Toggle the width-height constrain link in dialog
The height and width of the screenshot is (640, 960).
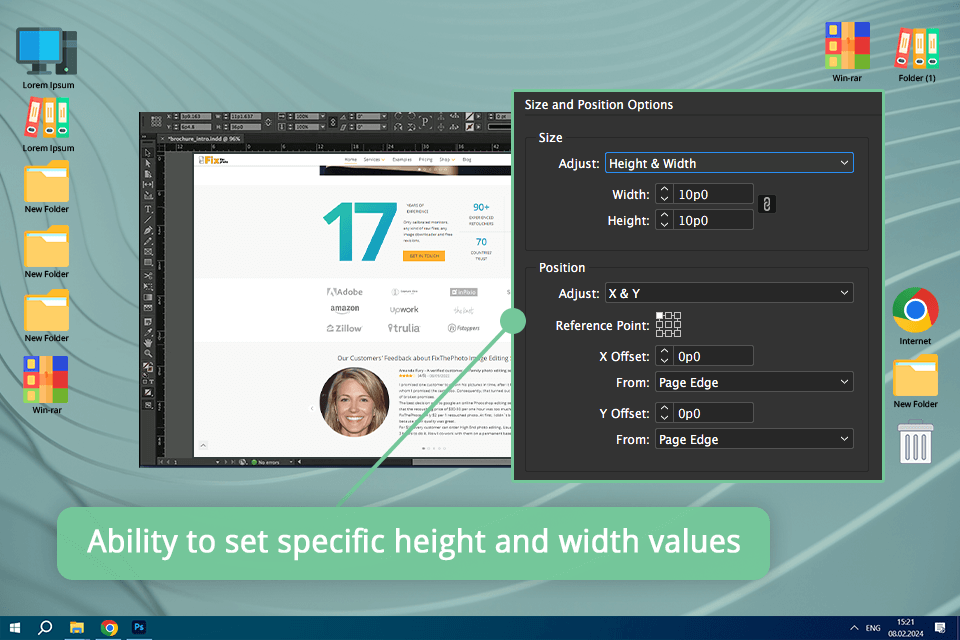pos(767,204)
